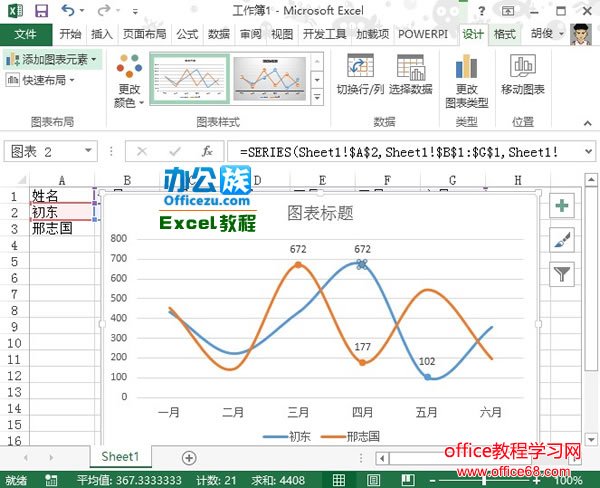
Task: Open Chart Styles paintbrush button
Action: (x=562, y=240)
